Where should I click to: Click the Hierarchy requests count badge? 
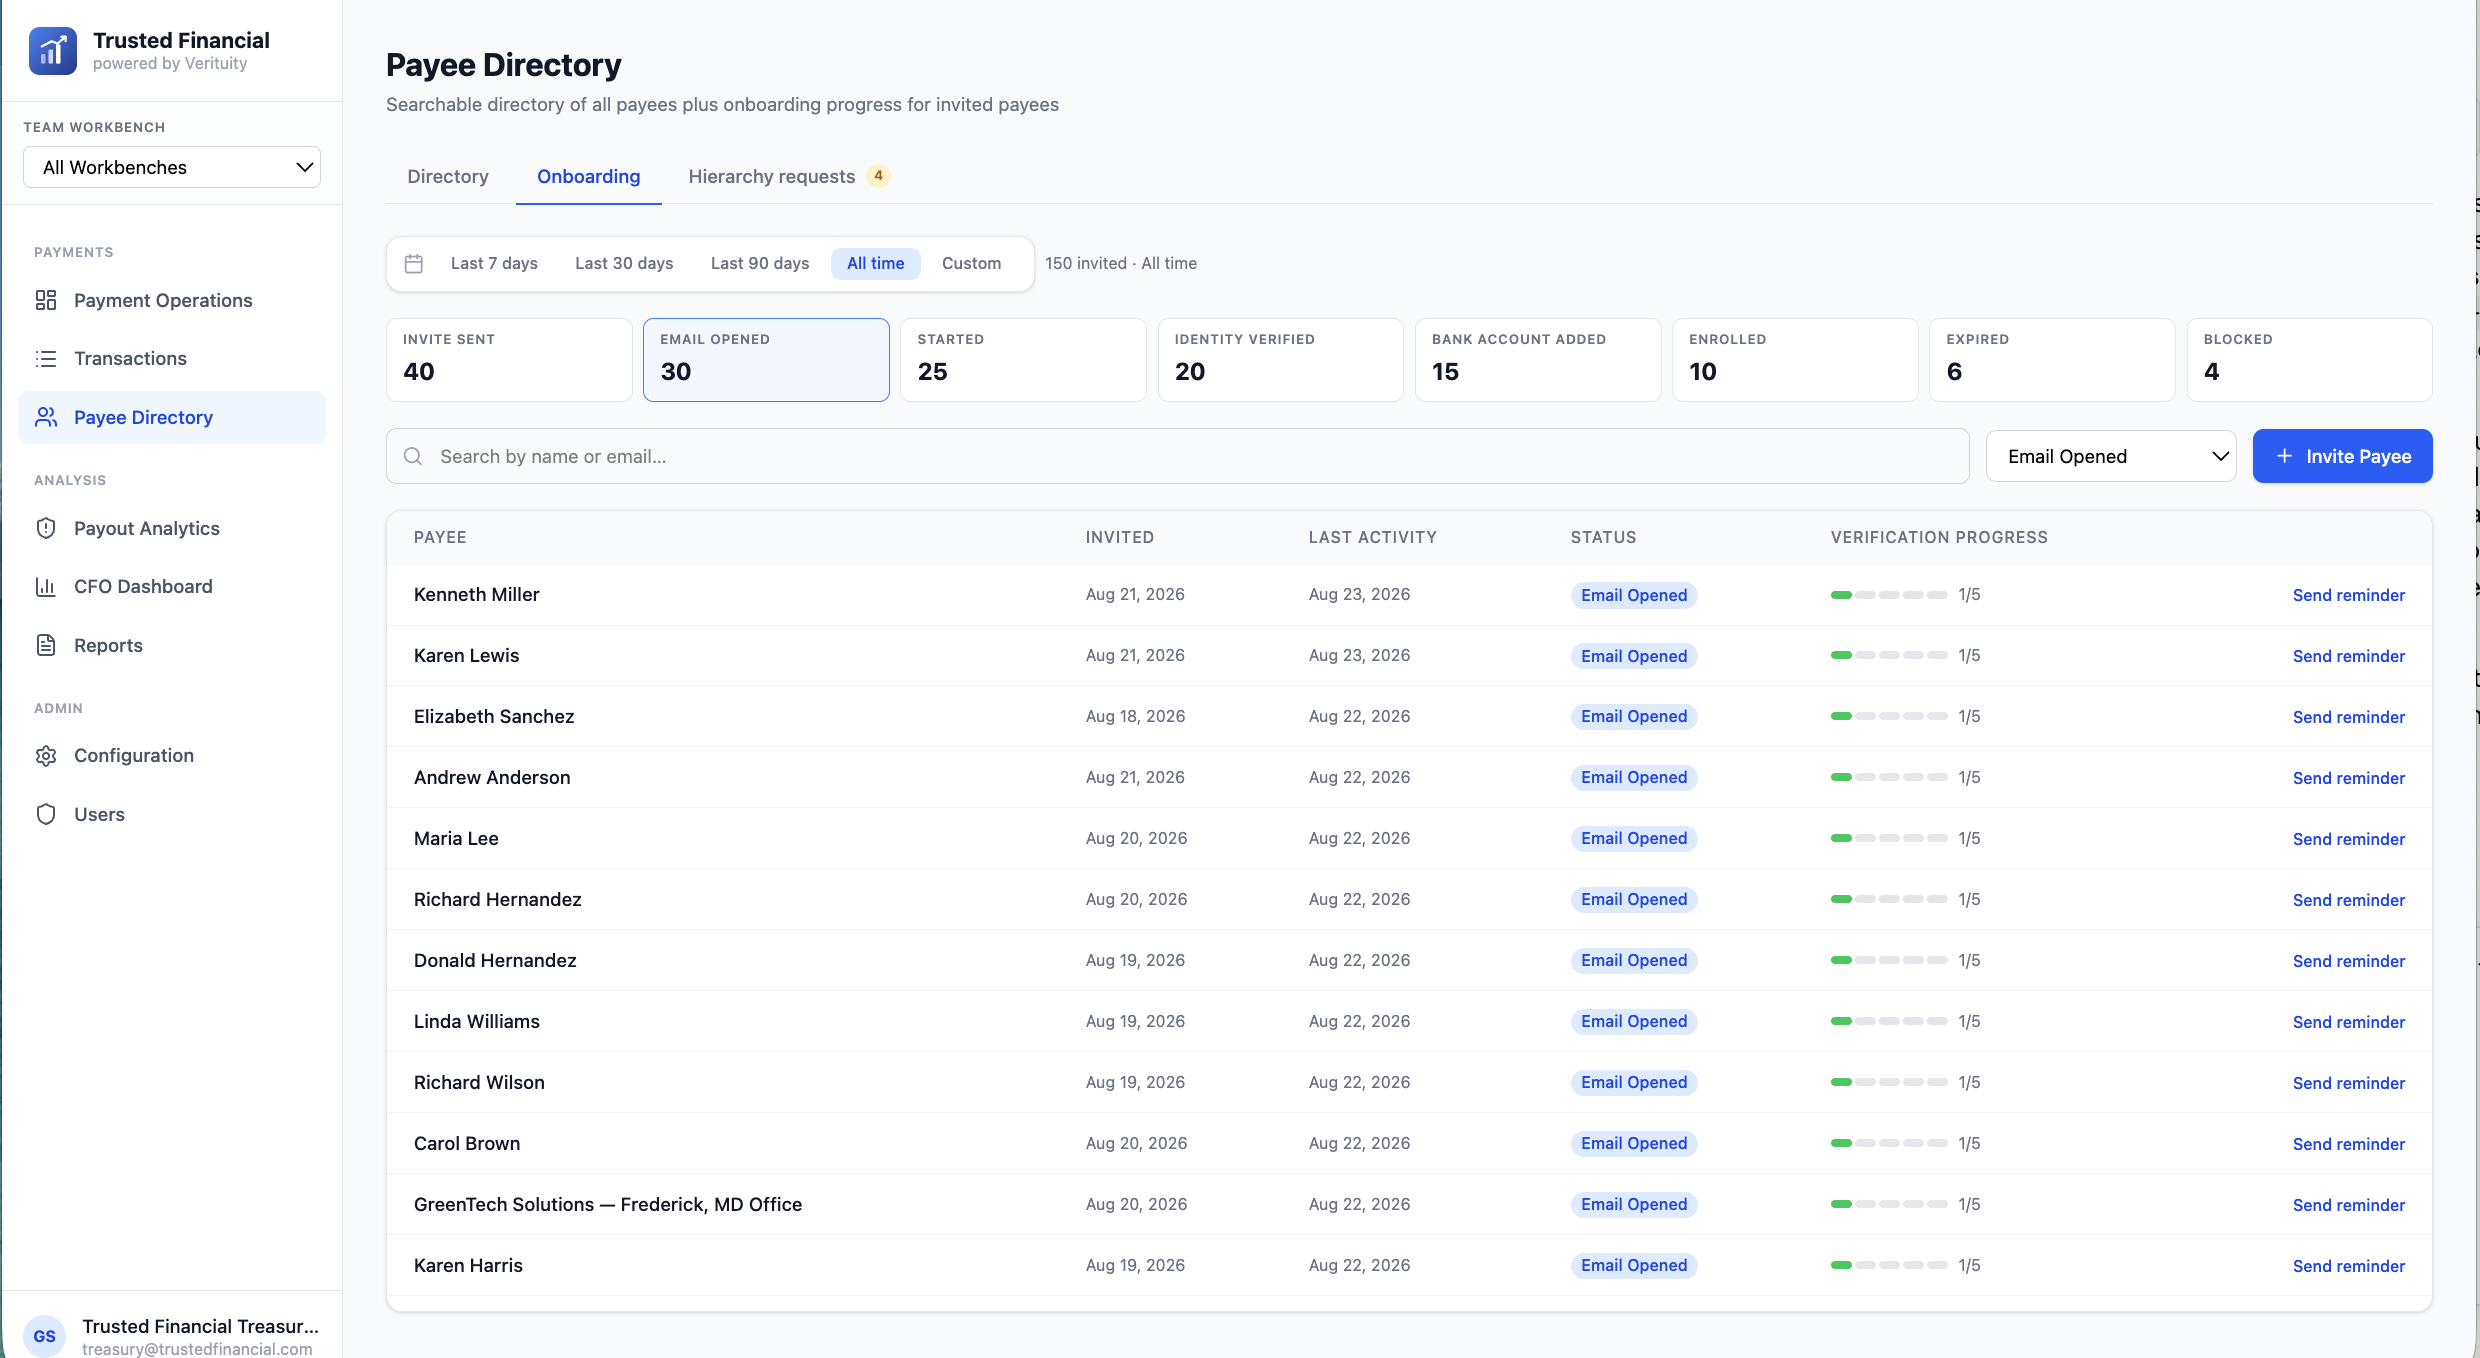[x=878, y=176]
